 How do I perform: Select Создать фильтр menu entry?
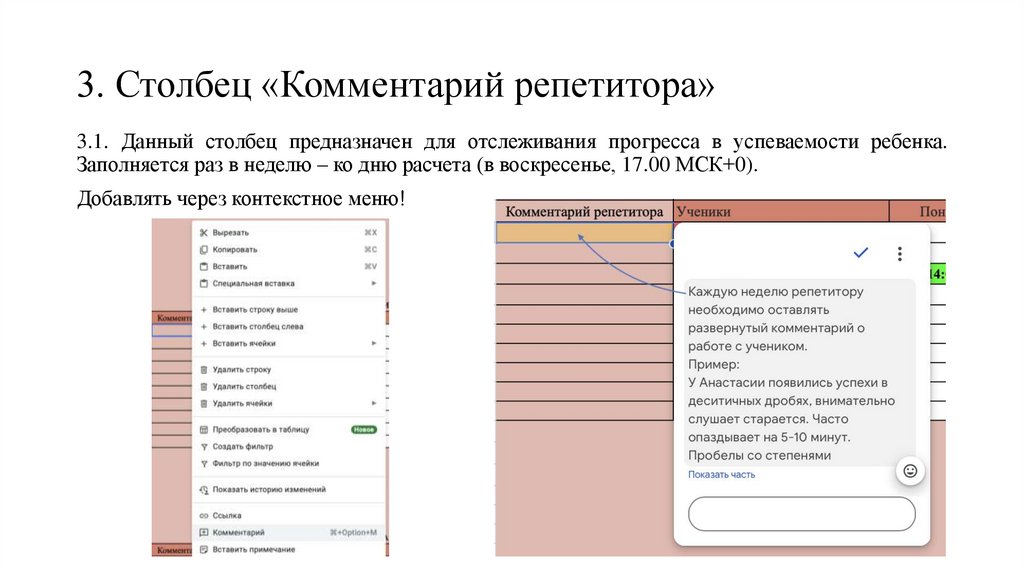(289, 447)
